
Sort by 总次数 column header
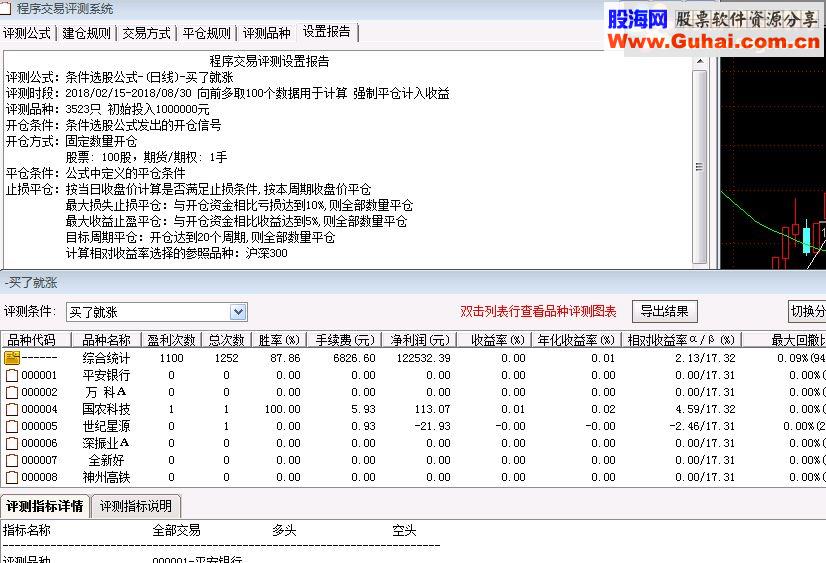227,340
